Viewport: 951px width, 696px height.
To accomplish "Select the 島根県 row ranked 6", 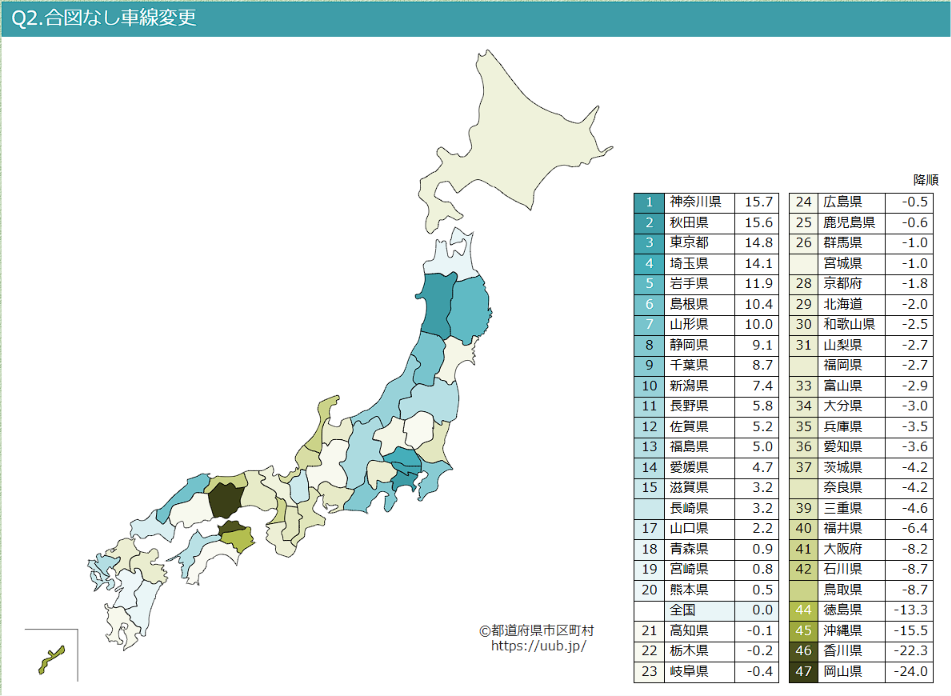I will (x=706, y=304).
